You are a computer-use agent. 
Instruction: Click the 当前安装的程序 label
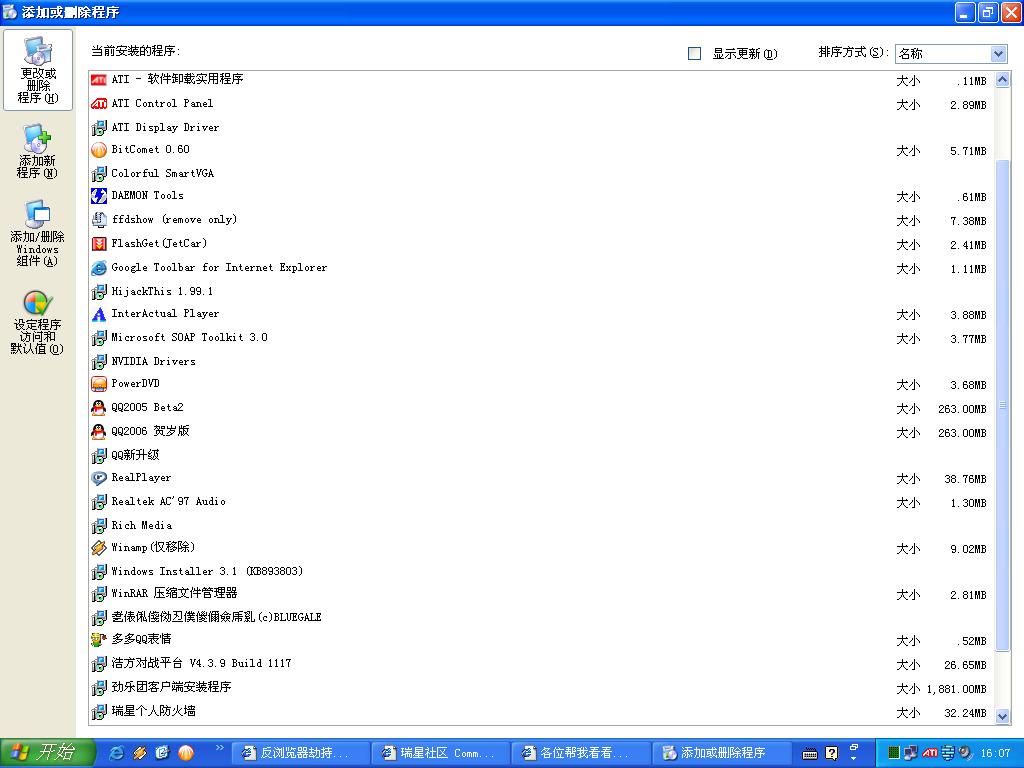135,51
